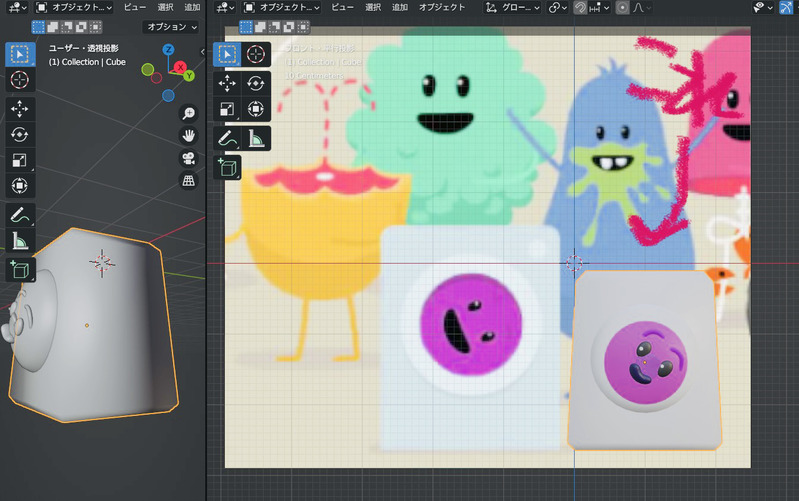The width and height of the screenshot is (799, 501).
Task: Click the pan hand navigation icon
Action: pyautogui.click(x=187, y=136)
